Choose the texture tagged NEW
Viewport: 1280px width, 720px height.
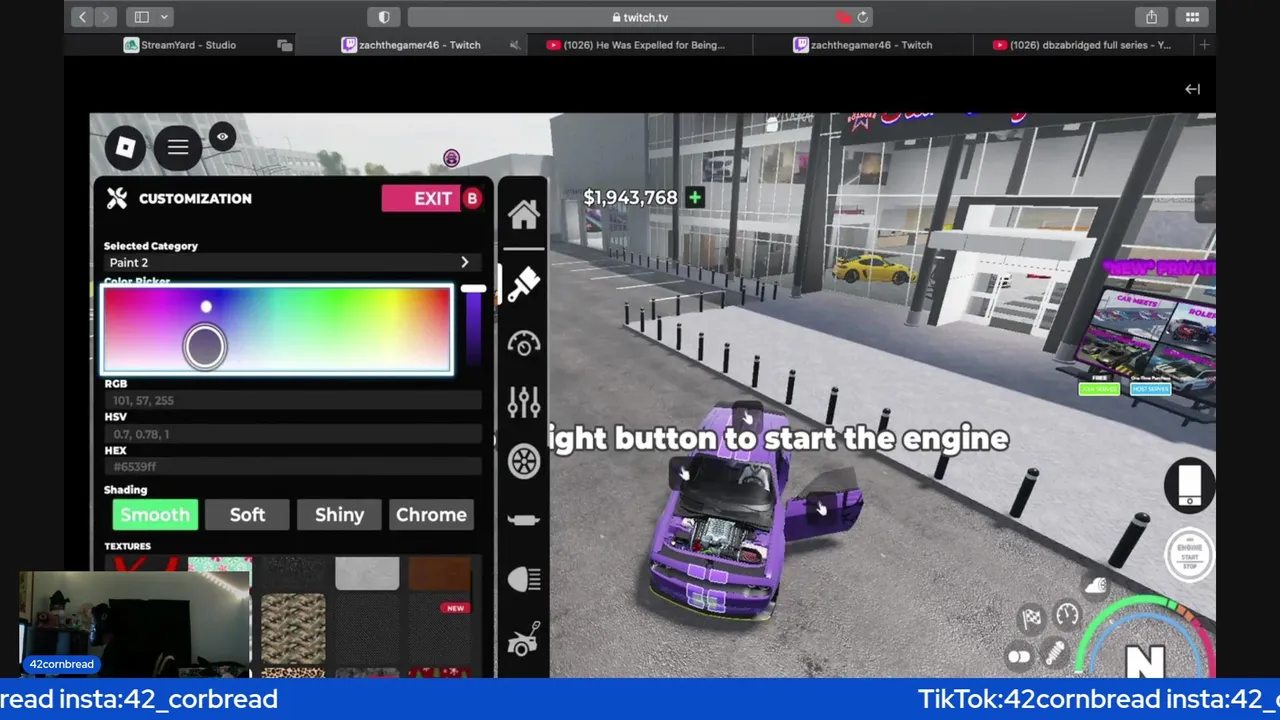click(440, 629)
